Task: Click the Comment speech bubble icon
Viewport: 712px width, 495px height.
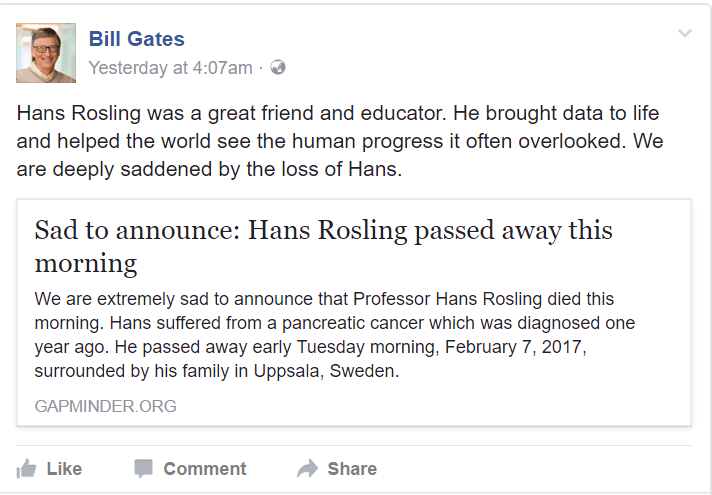Action: [144, 468]
